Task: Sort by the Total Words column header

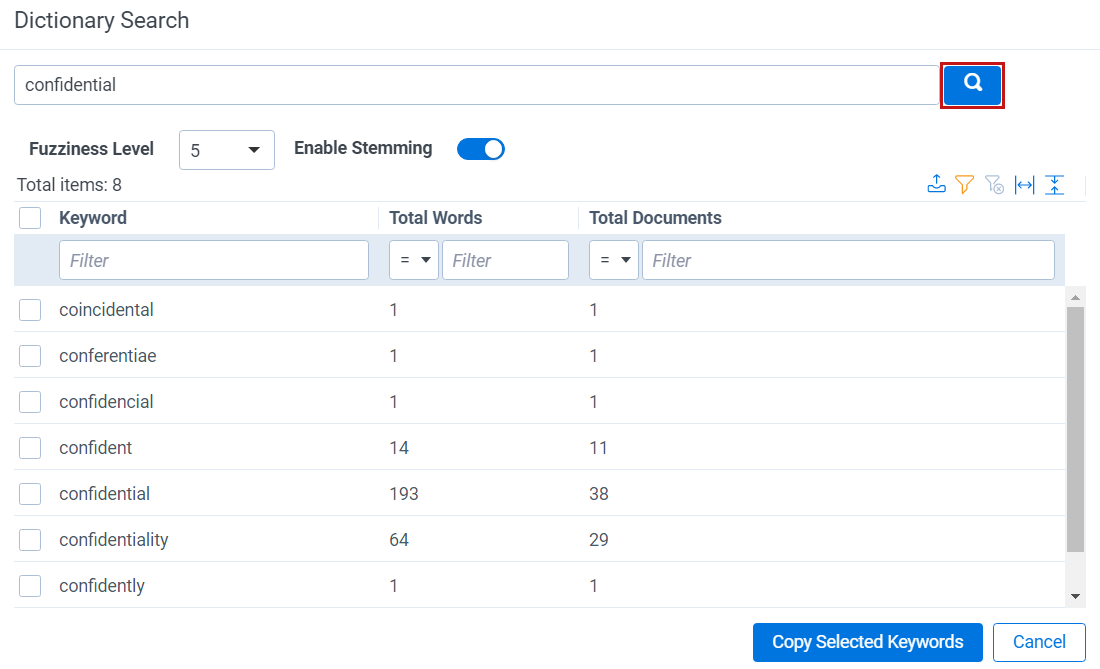Action: tap(436, 218)
